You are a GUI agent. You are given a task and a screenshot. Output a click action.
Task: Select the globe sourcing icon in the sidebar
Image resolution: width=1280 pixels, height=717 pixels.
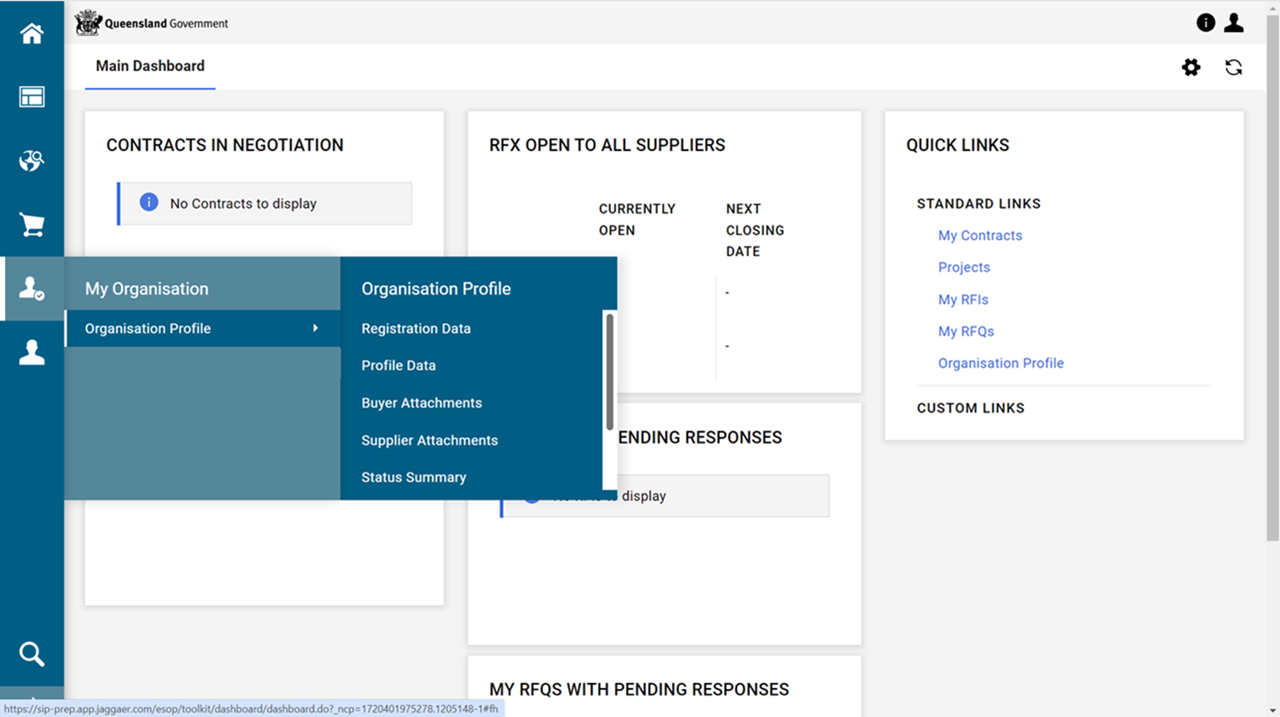[x=32, y=160]
